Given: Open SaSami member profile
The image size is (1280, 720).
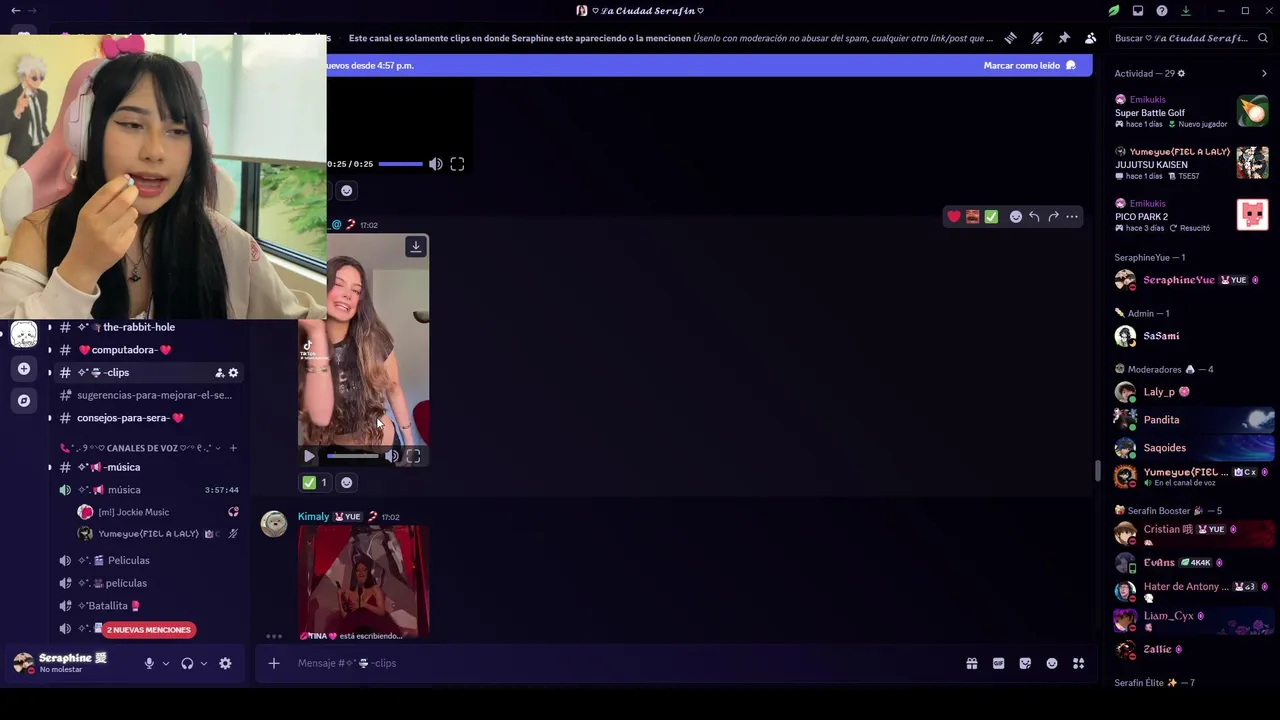Looking at the screenshot, I should tap(1192, 336).
